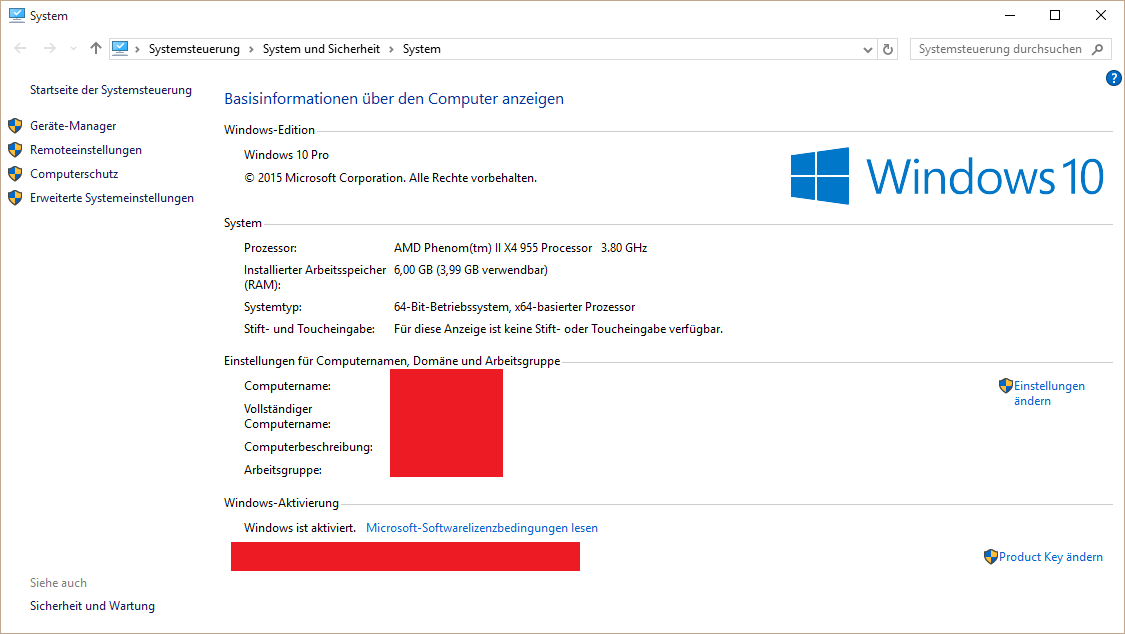Click shield icon beside Erweiterte Systemeinstellungen
The width and height of the screenshot is (1125, 634).
point(15,198)
